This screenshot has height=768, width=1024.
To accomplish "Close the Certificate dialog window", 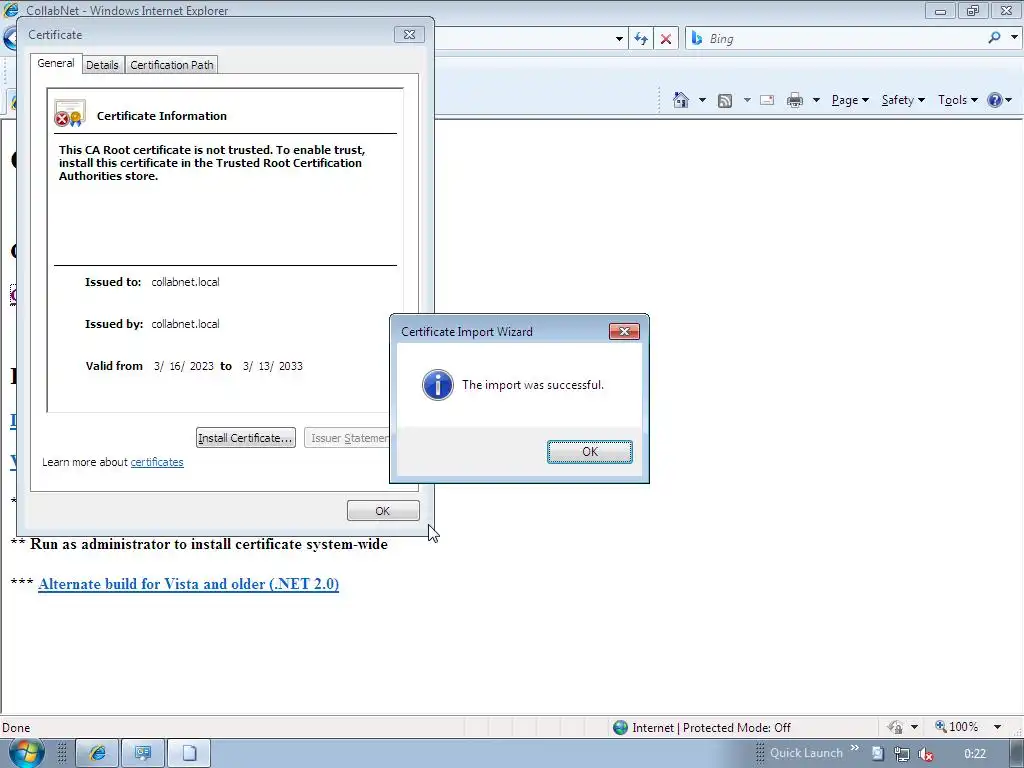I will (409, 35).
